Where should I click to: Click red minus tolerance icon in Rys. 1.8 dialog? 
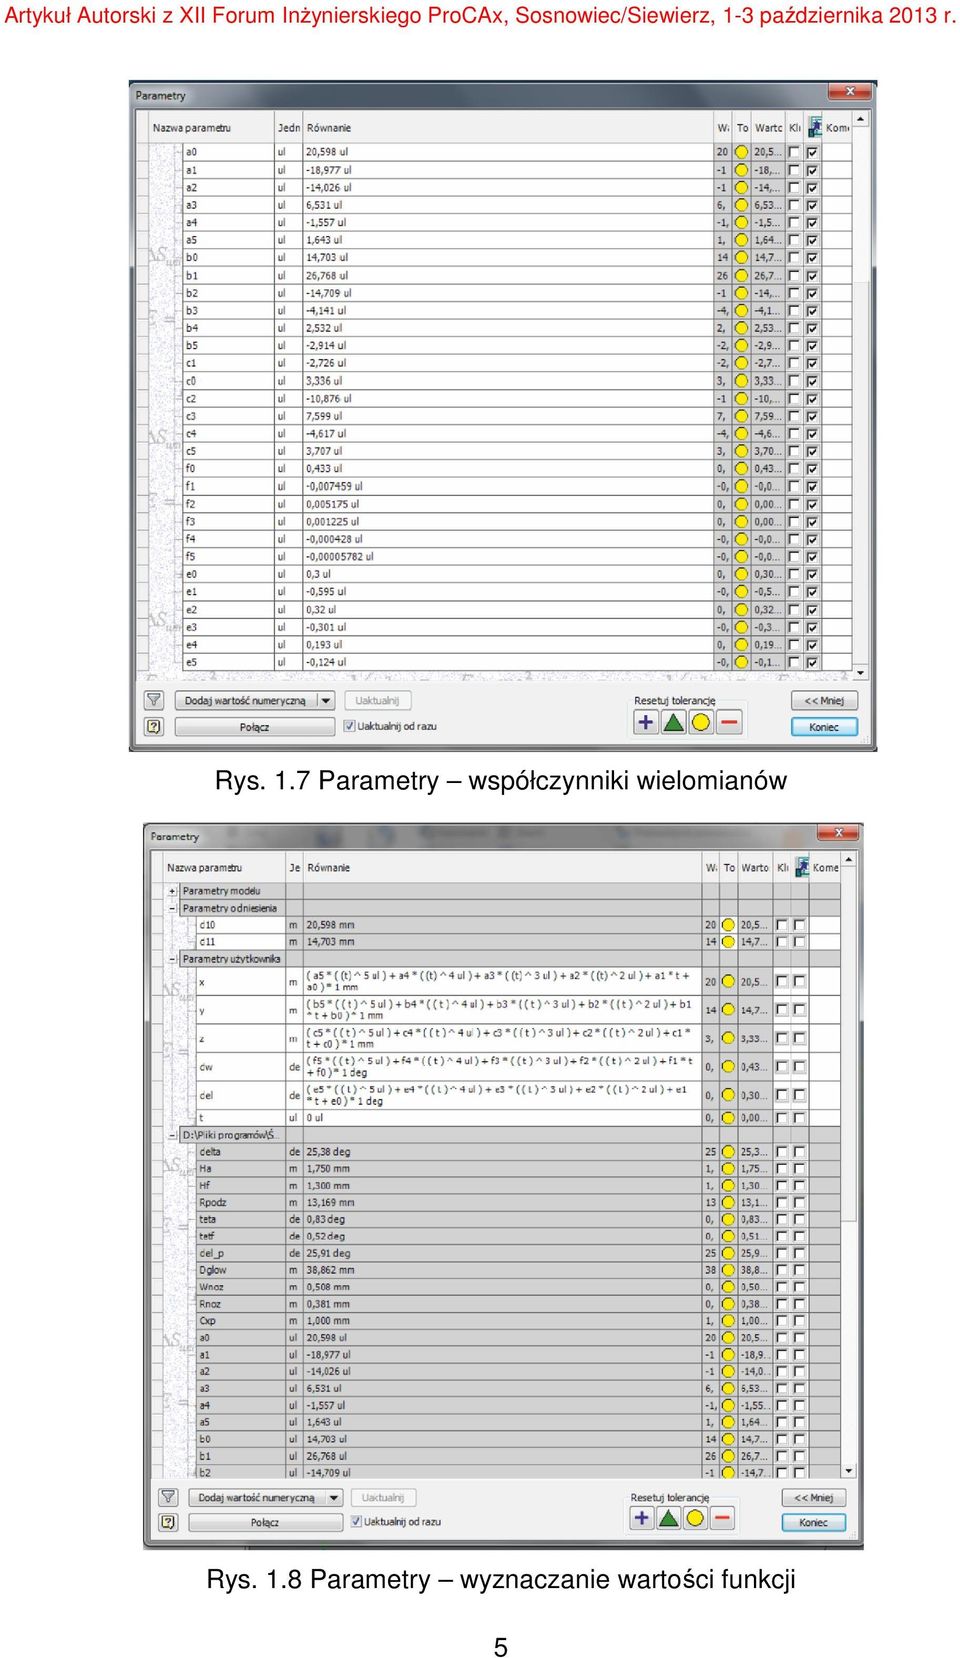point(722,1518)
